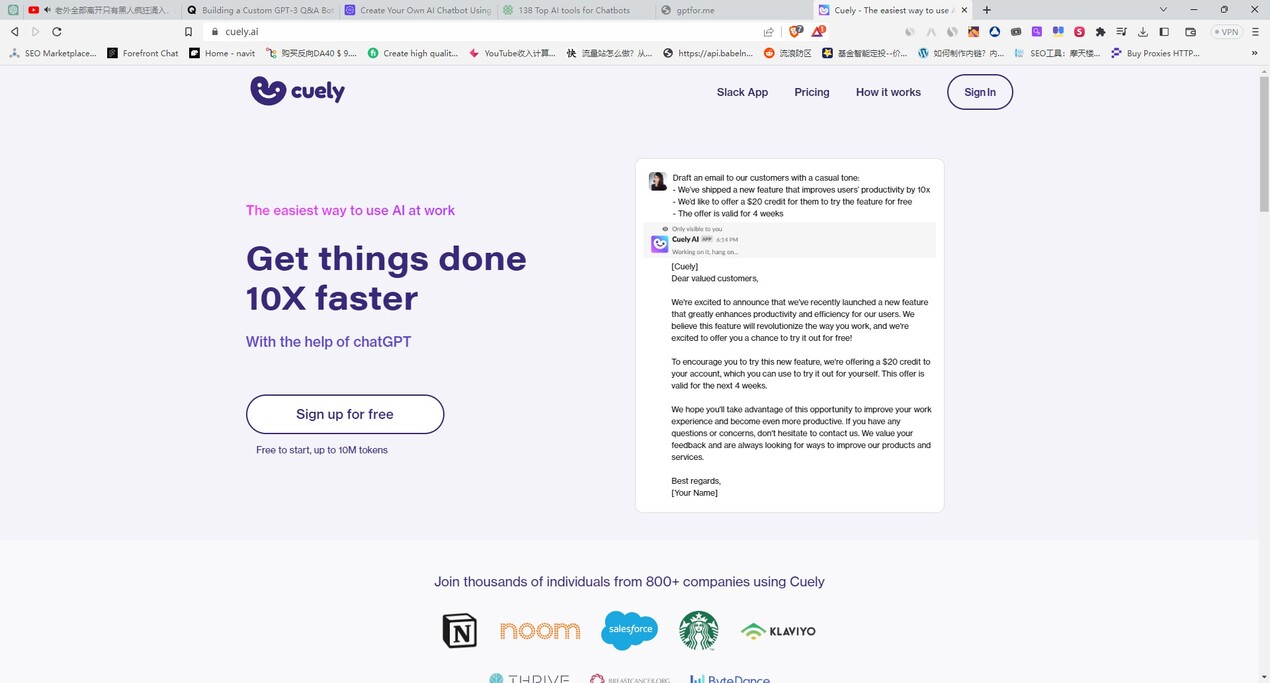Switch to the '138 Top AI tools for Chatbots' tab
This screenshot has height=683, width=1270.
pyautogui.click(x=572, y=10)
